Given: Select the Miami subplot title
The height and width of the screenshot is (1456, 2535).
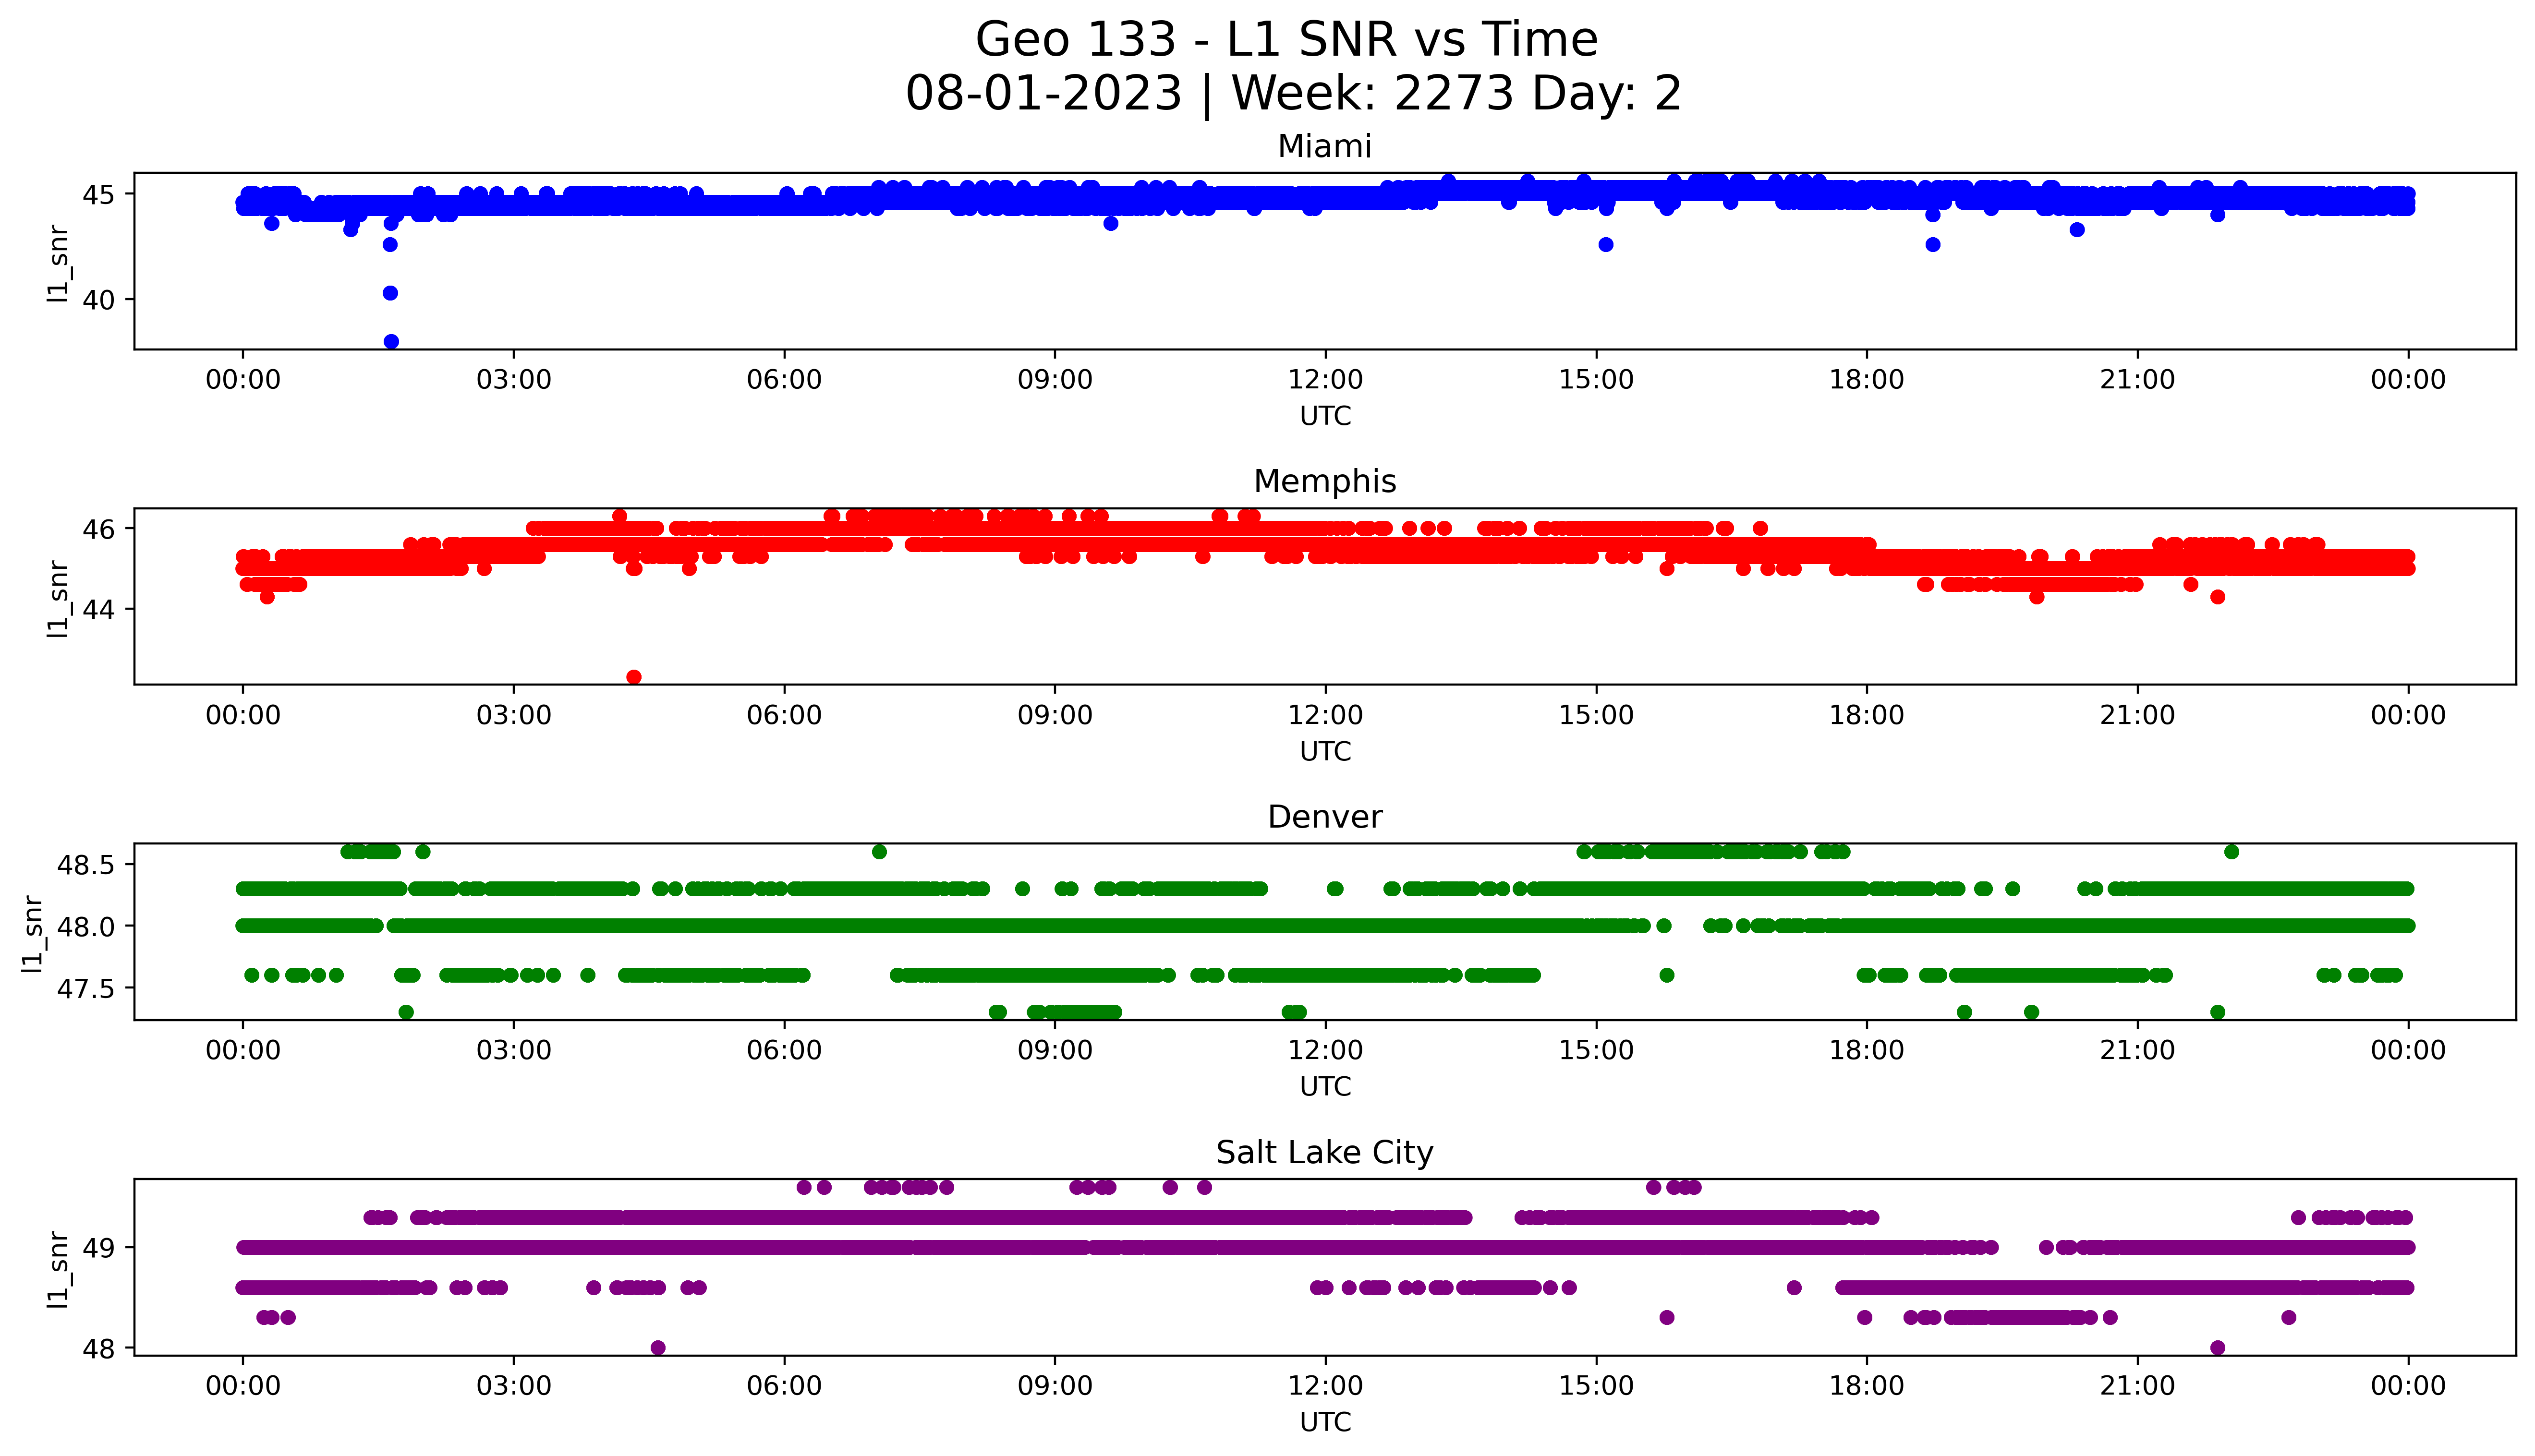Looking at the screenshot, I should [1325, 146].
